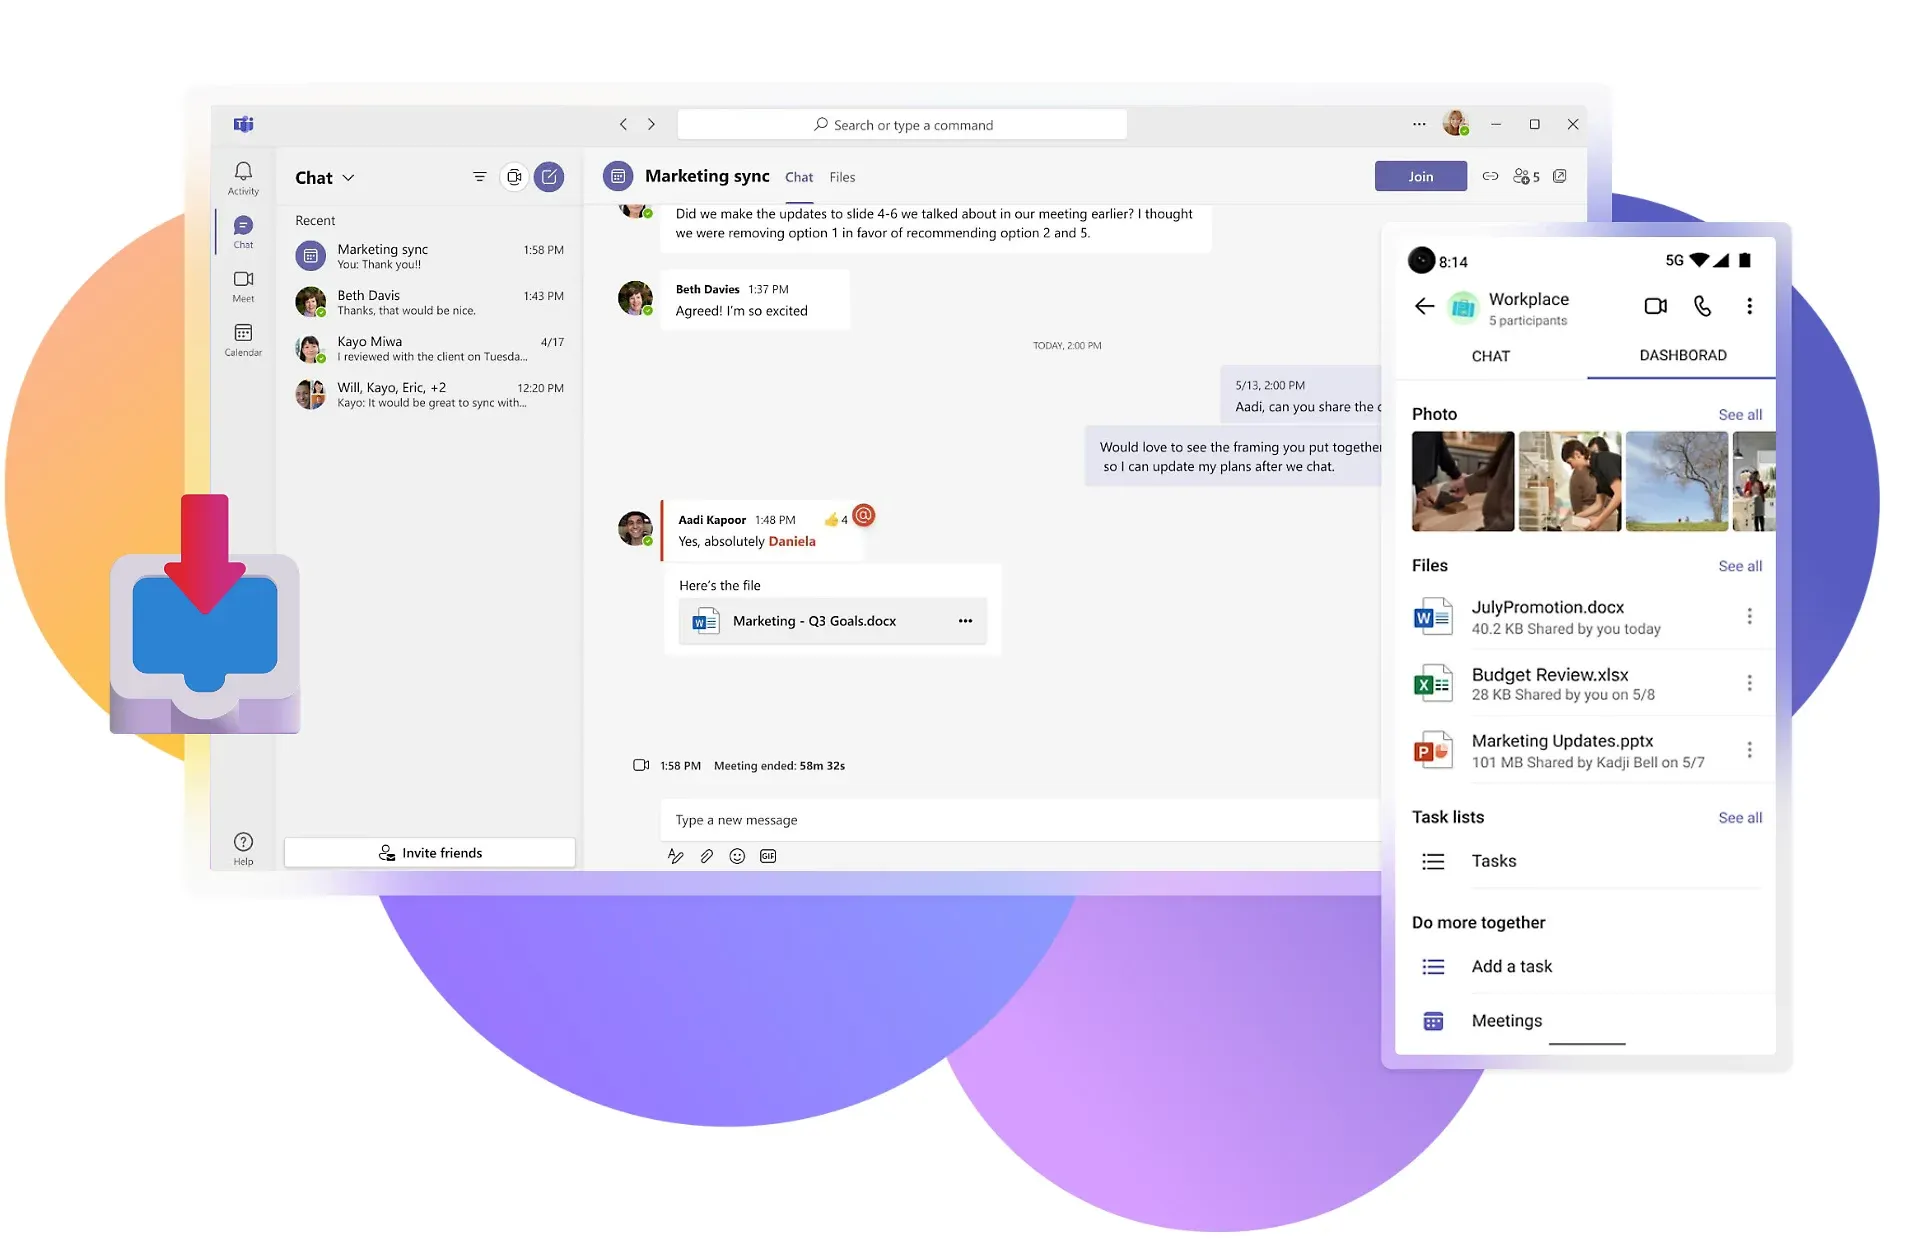Click the Activity icon in sidebar
Image resolution: width=1920 pixels, height=1240 pixels.
click(242, 176)
